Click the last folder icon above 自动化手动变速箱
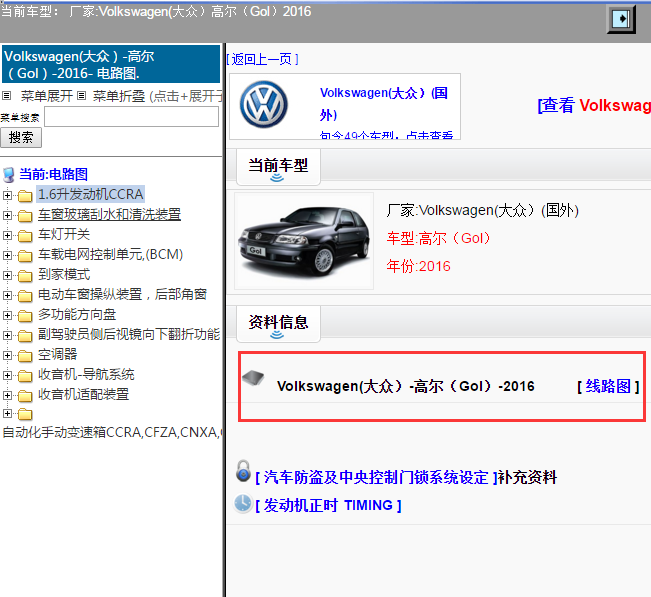 pyautogui.click(x=25, y=414)
